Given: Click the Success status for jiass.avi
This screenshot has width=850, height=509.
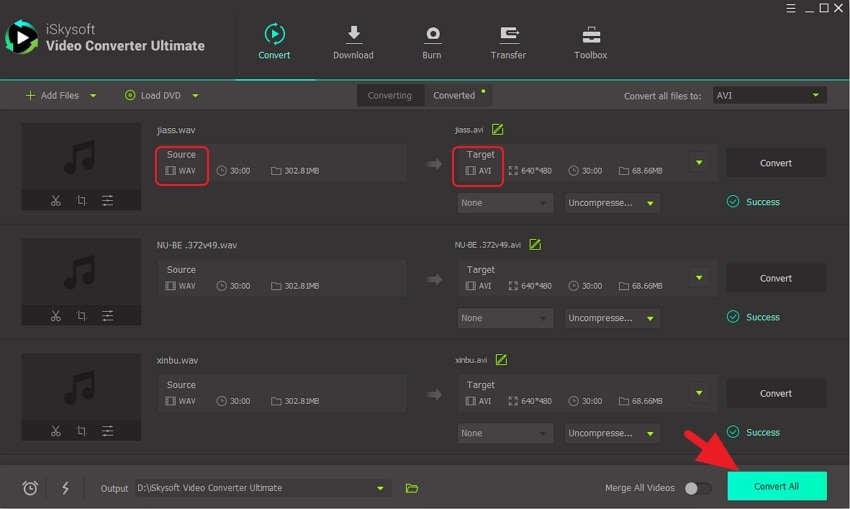Looking at the screenshot, I should pos(754,202).
